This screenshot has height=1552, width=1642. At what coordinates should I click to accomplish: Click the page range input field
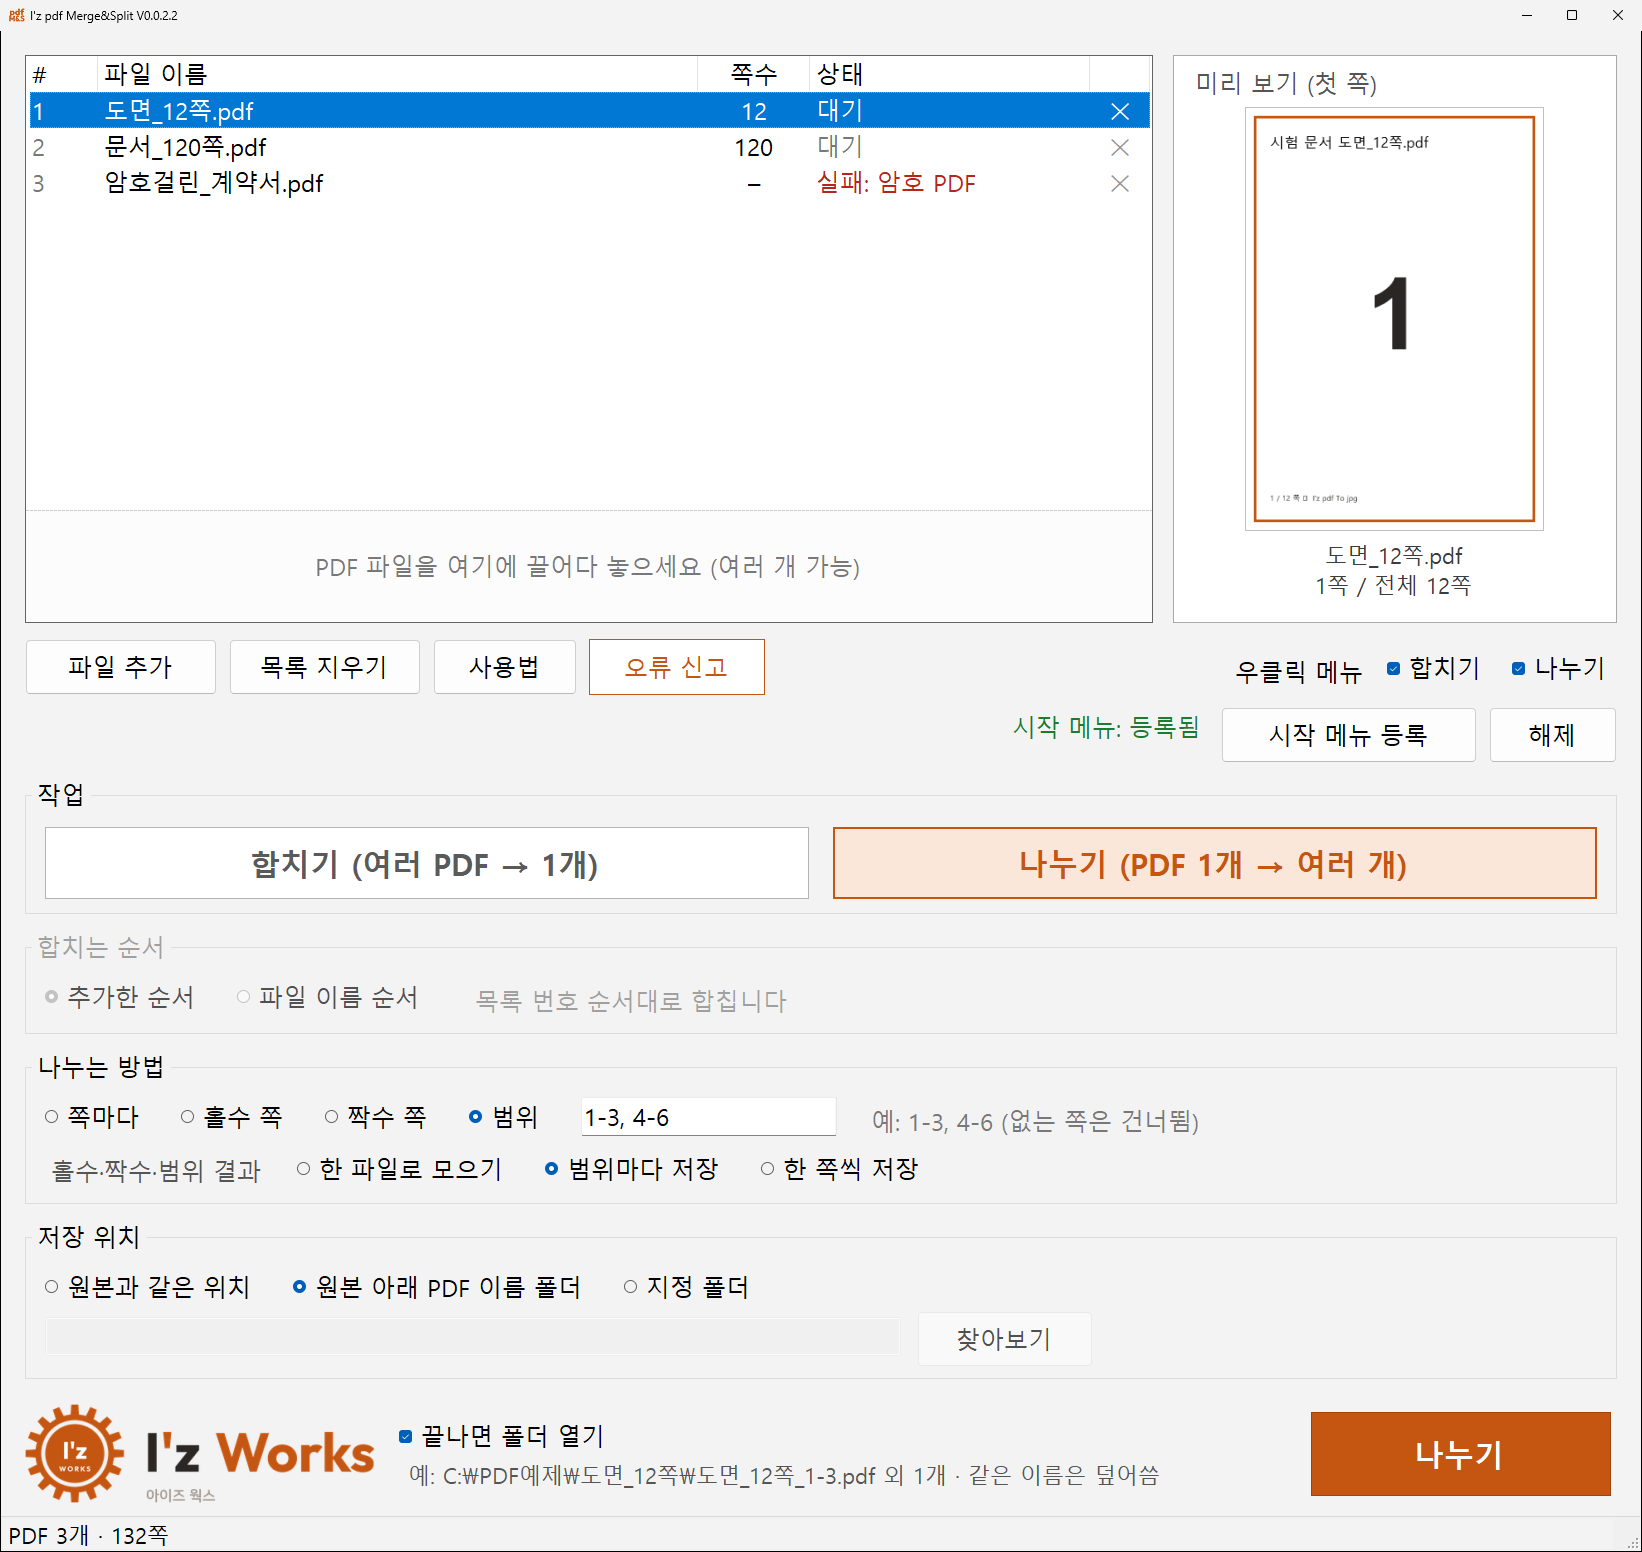coord(708,1117)
